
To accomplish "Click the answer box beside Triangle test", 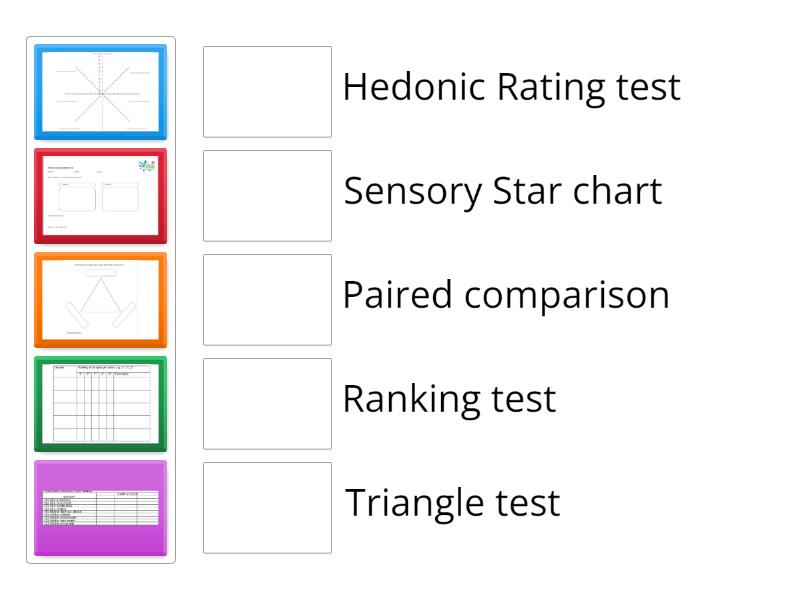I will [266, 508].
